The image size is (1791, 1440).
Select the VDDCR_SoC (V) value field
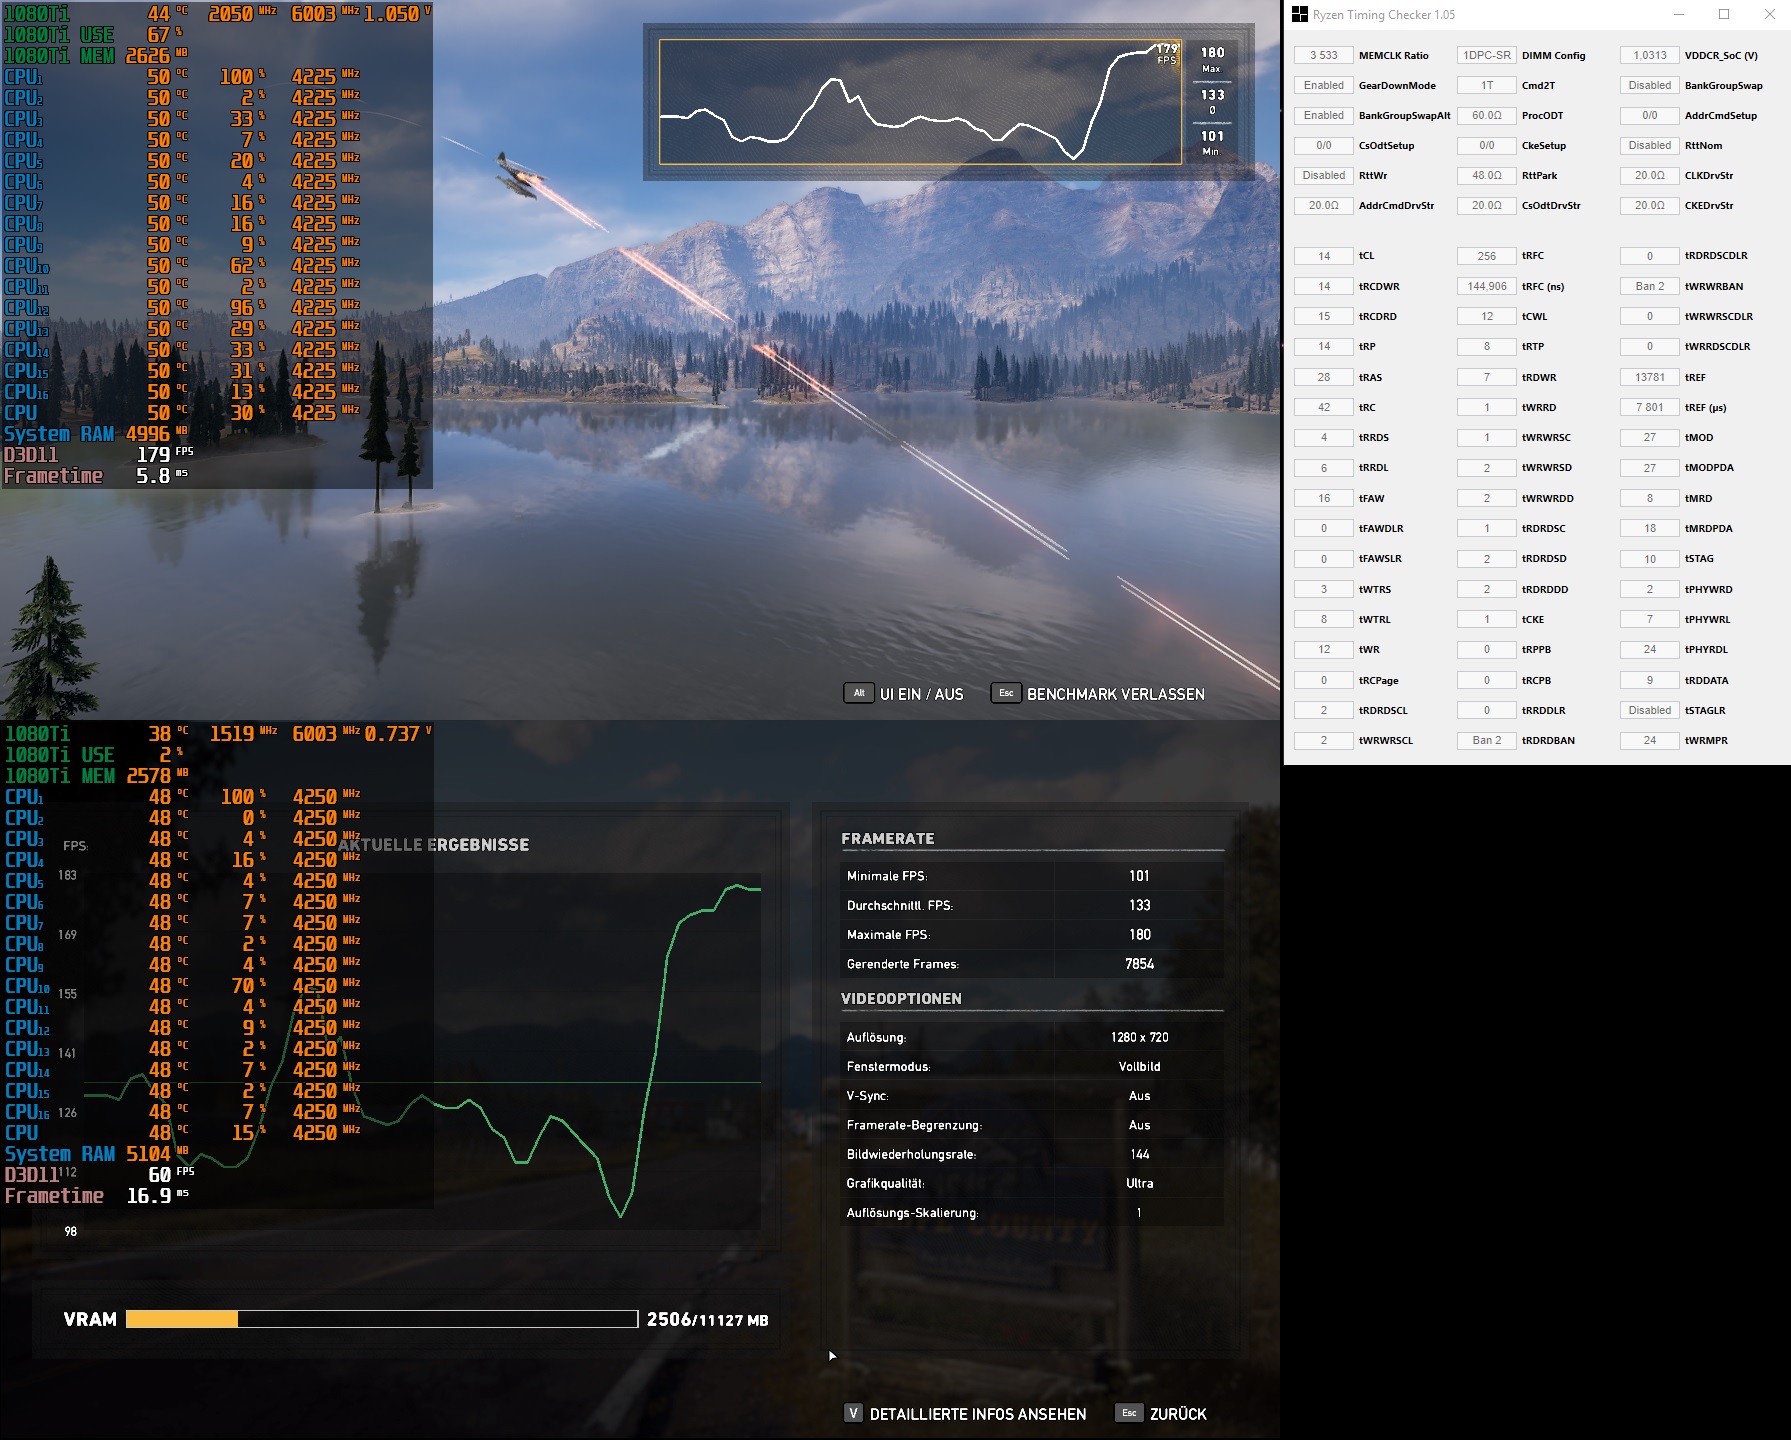[1650, 55]
